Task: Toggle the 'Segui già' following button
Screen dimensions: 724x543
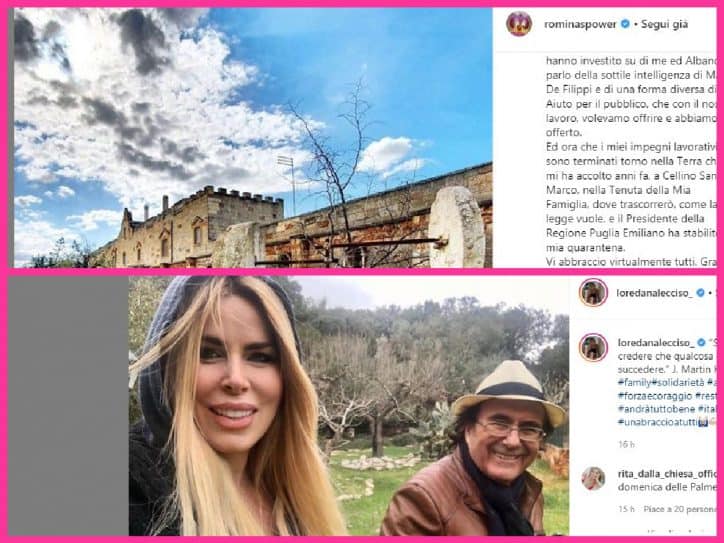Action: click(664, 24)
